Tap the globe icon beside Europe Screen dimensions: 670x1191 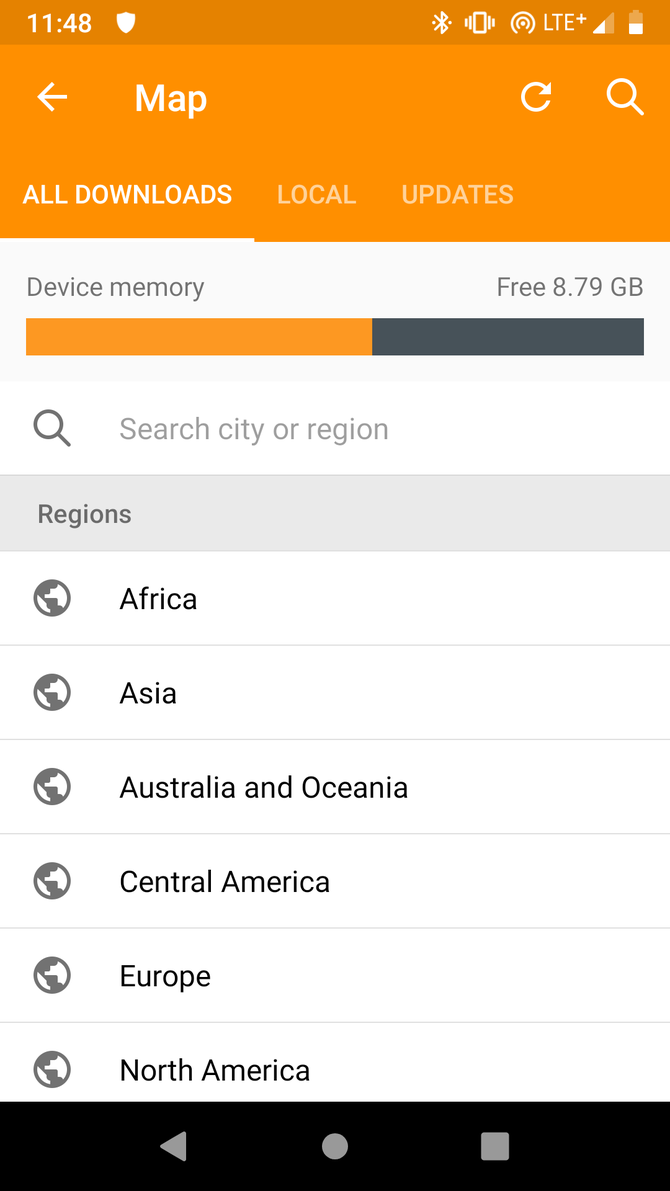52,975
